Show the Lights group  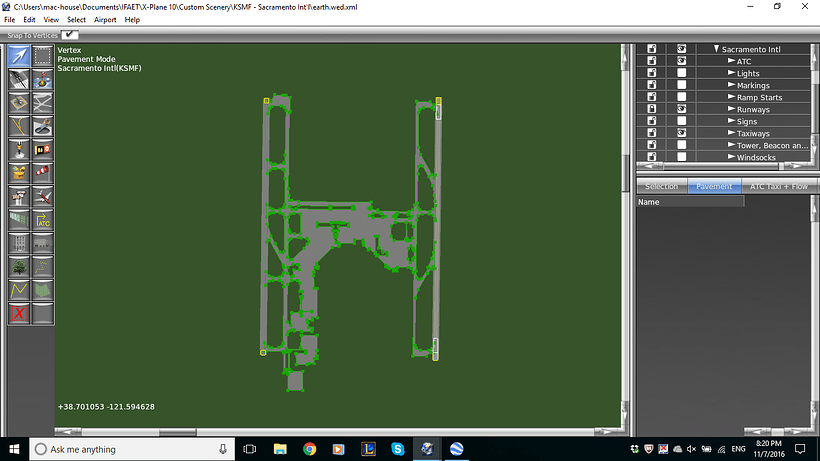click(681, 73)
